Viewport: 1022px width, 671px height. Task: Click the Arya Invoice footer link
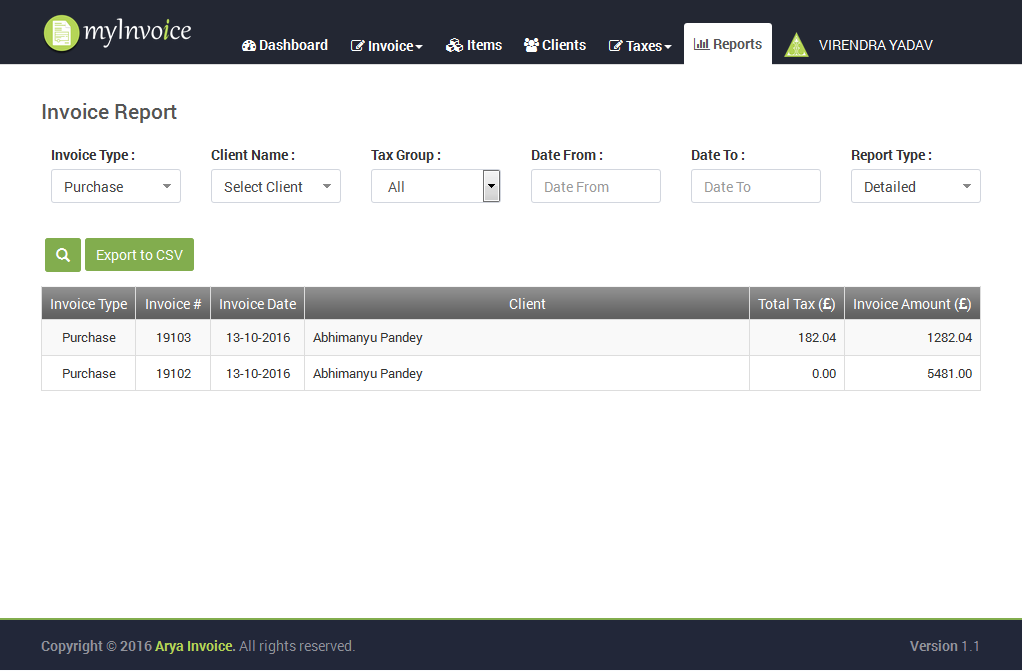pyautogui.click(x=195, y=646)
